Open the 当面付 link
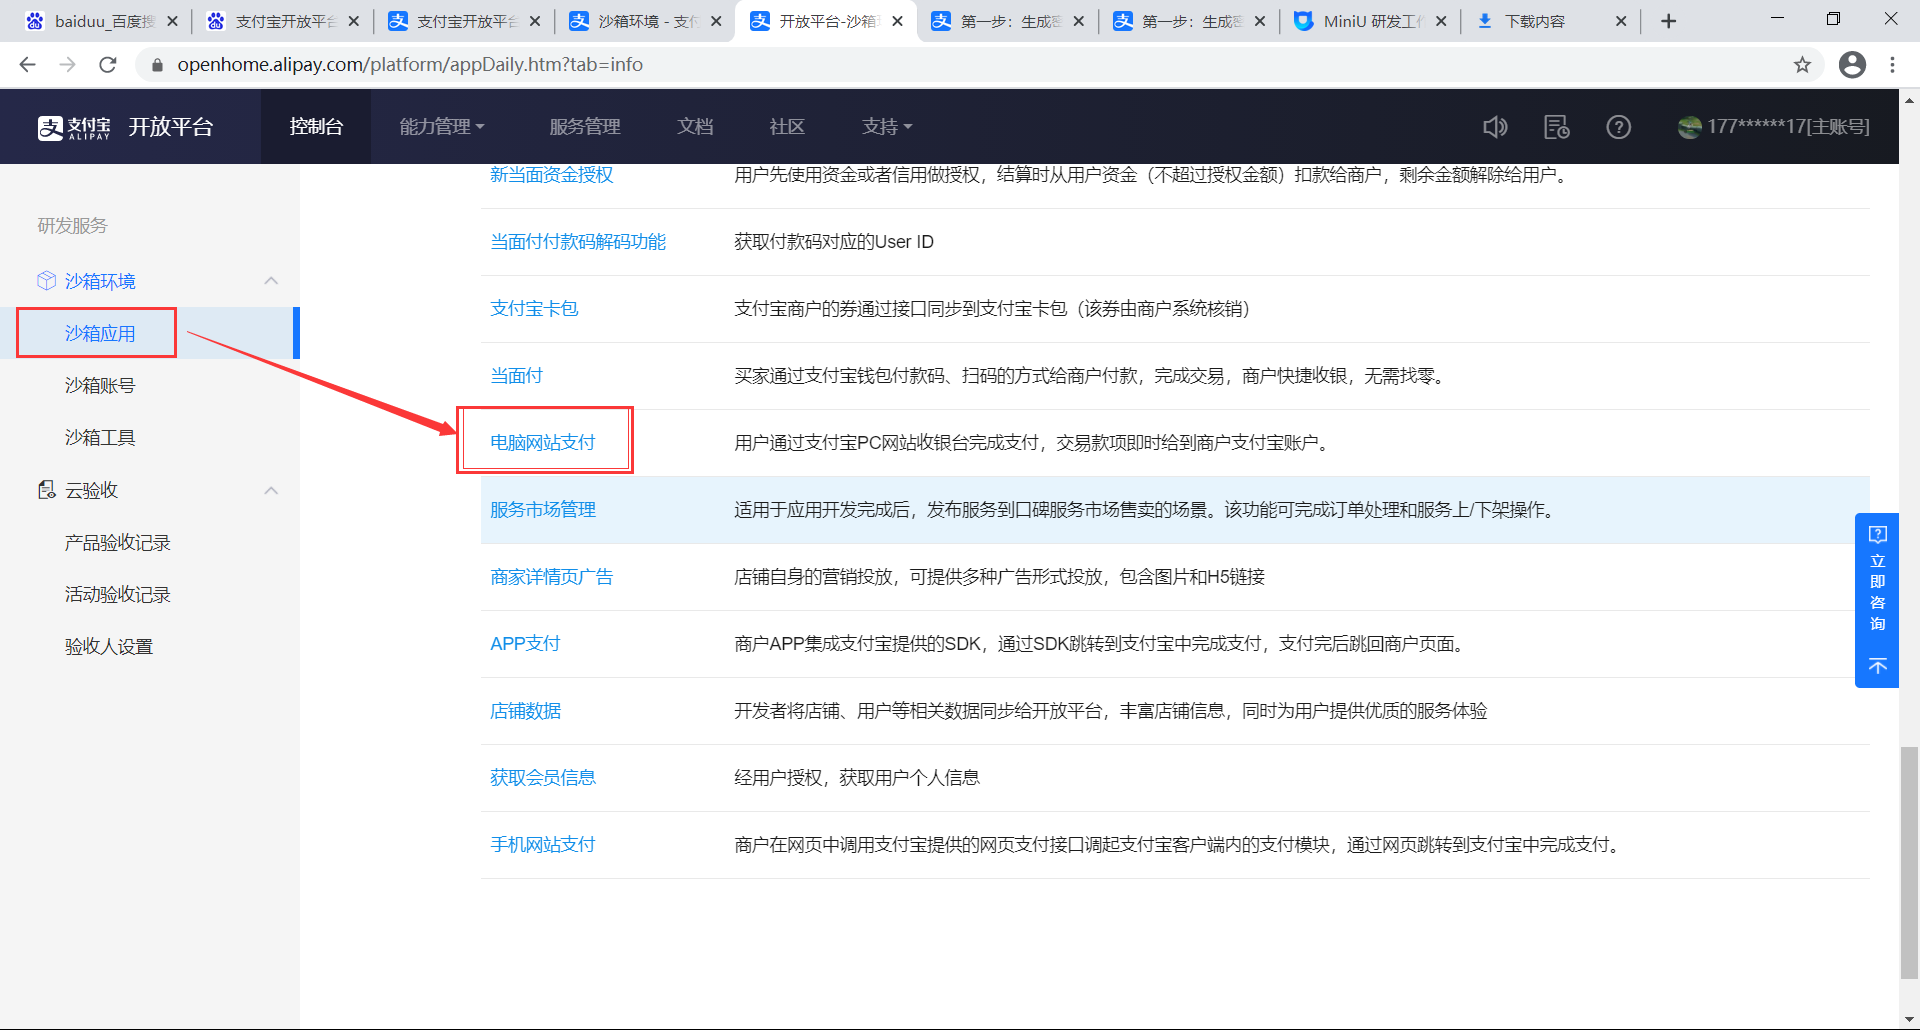 tap(516, 376)
